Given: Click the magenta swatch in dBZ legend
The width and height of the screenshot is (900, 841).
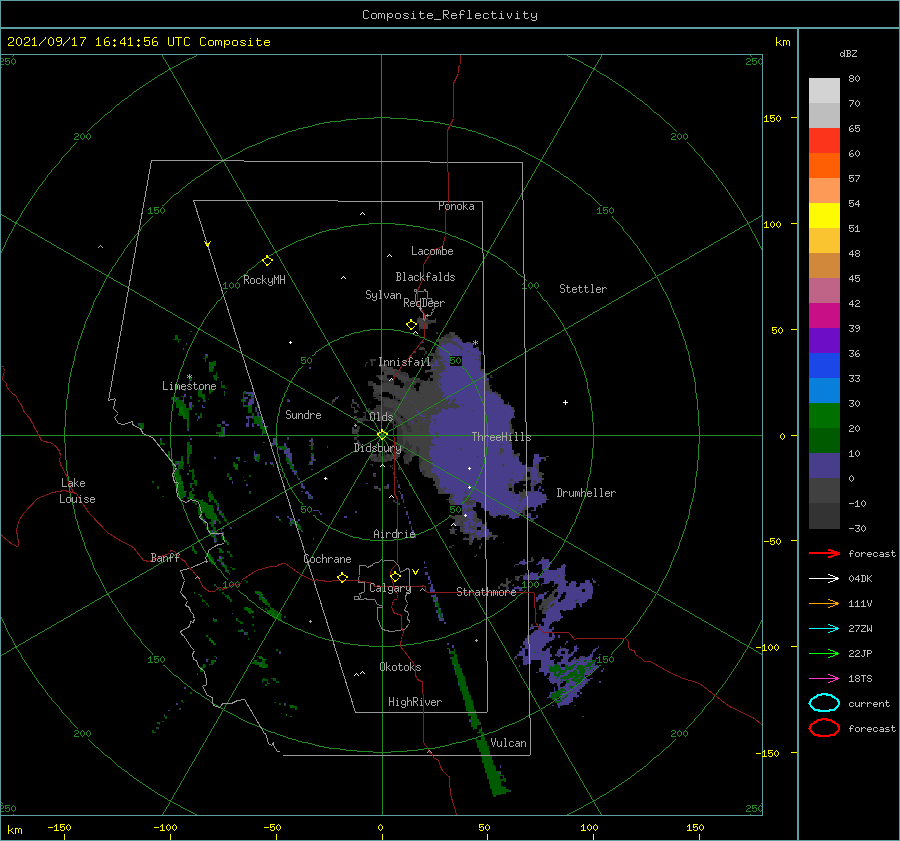Looking at the screenshot, I should pyautogui.click(x=824, y=315).
